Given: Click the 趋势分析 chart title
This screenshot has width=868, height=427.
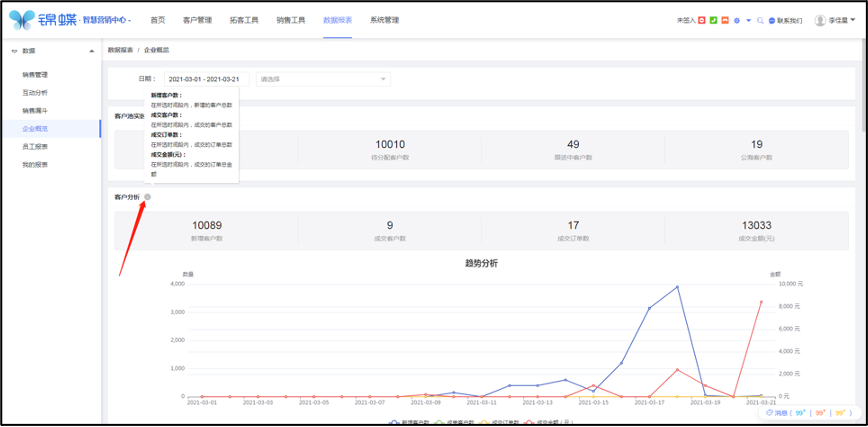Looking at the screenshot, I should (481, 264).
